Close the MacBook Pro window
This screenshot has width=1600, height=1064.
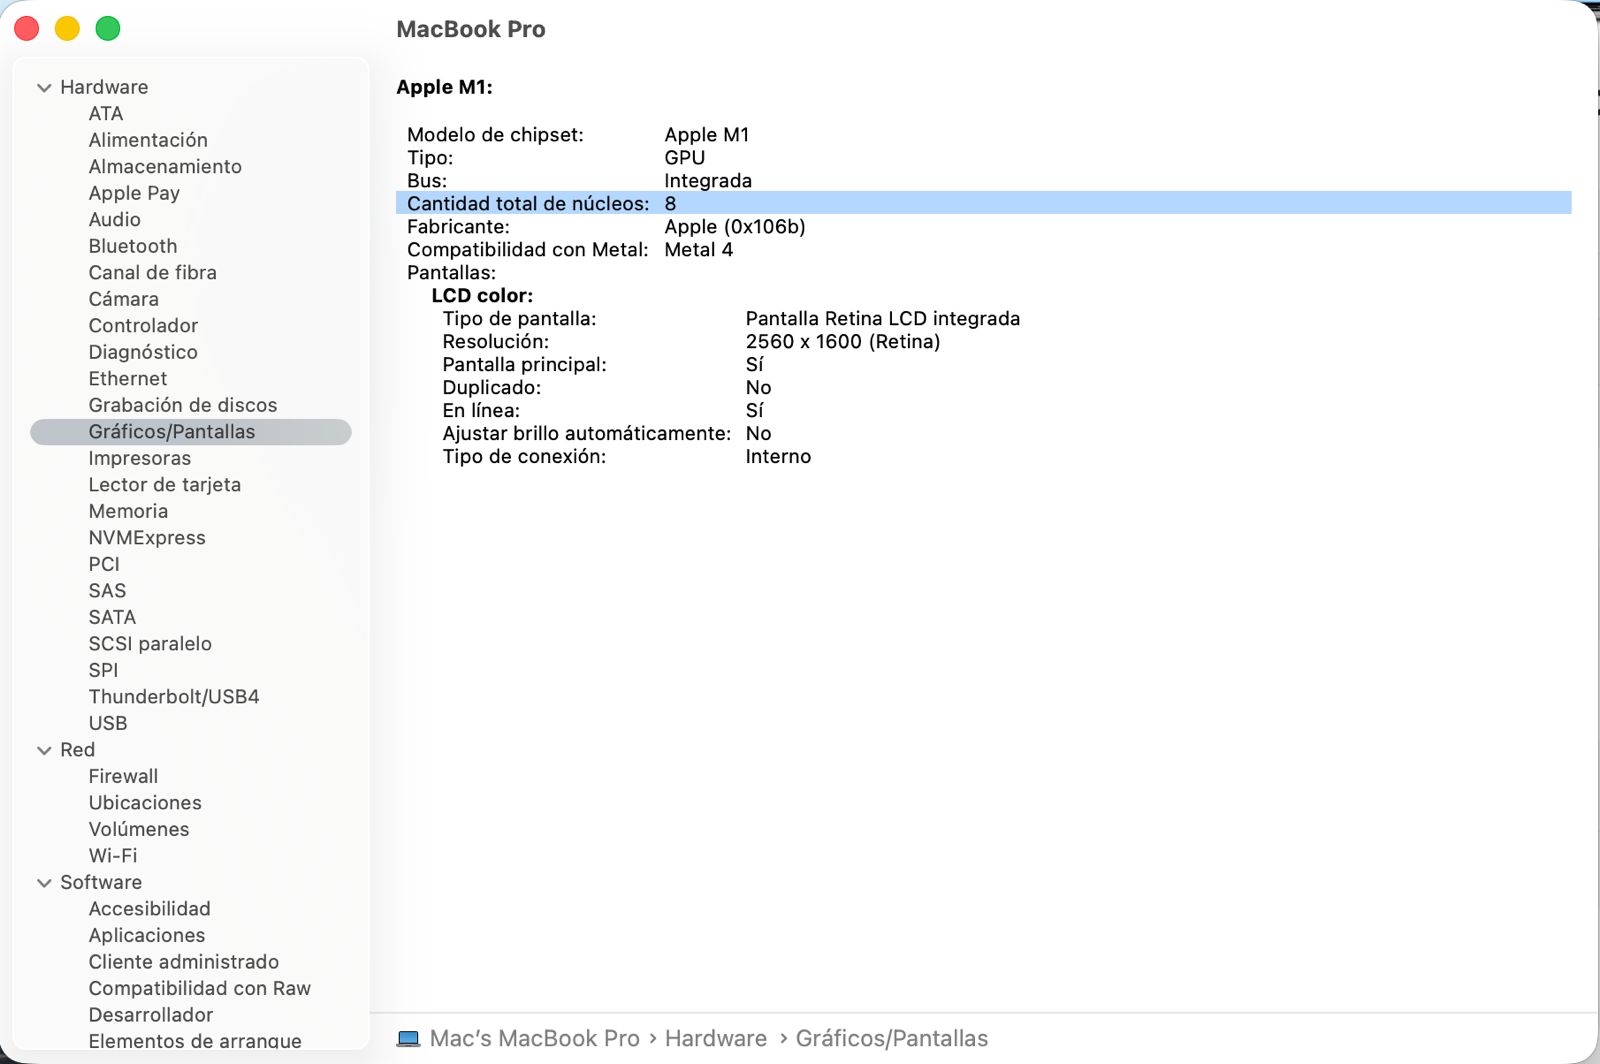click(27, 29)
